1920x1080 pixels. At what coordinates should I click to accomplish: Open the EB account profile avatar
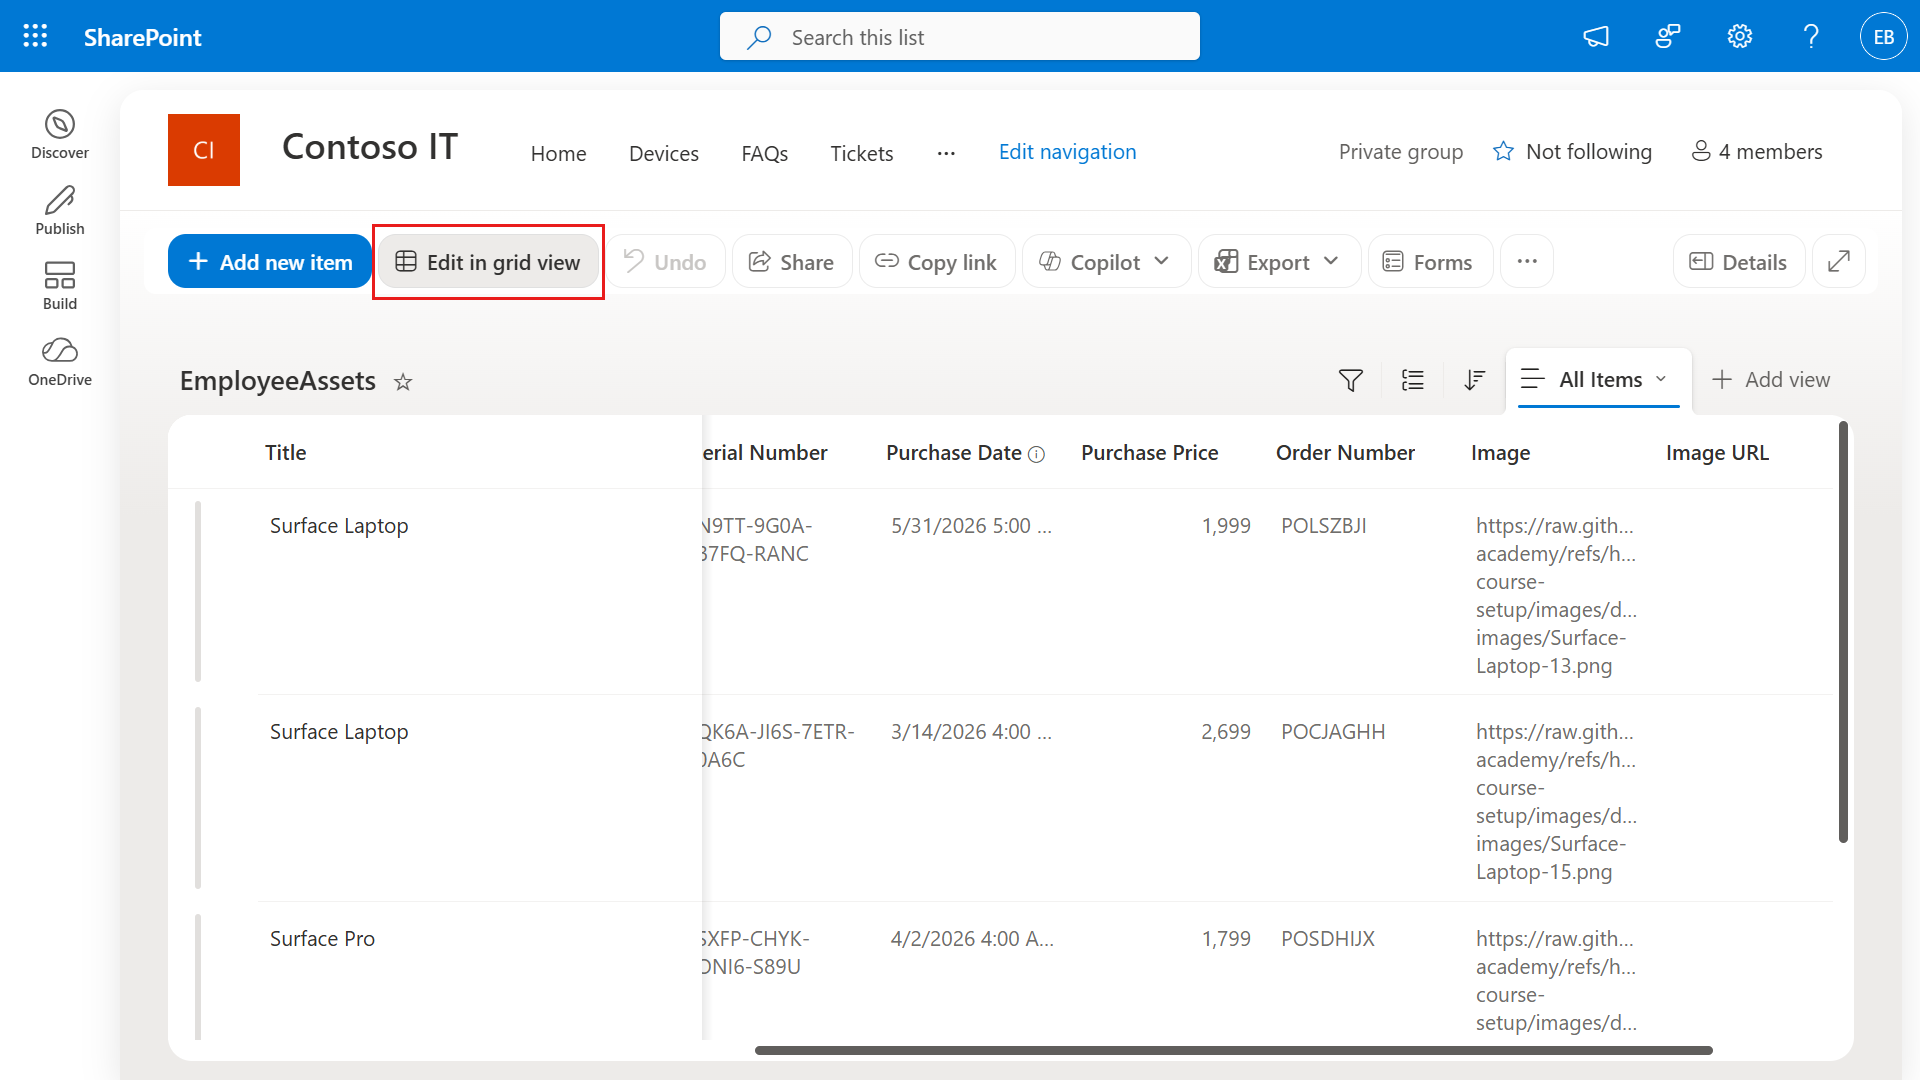[1883, 37]
